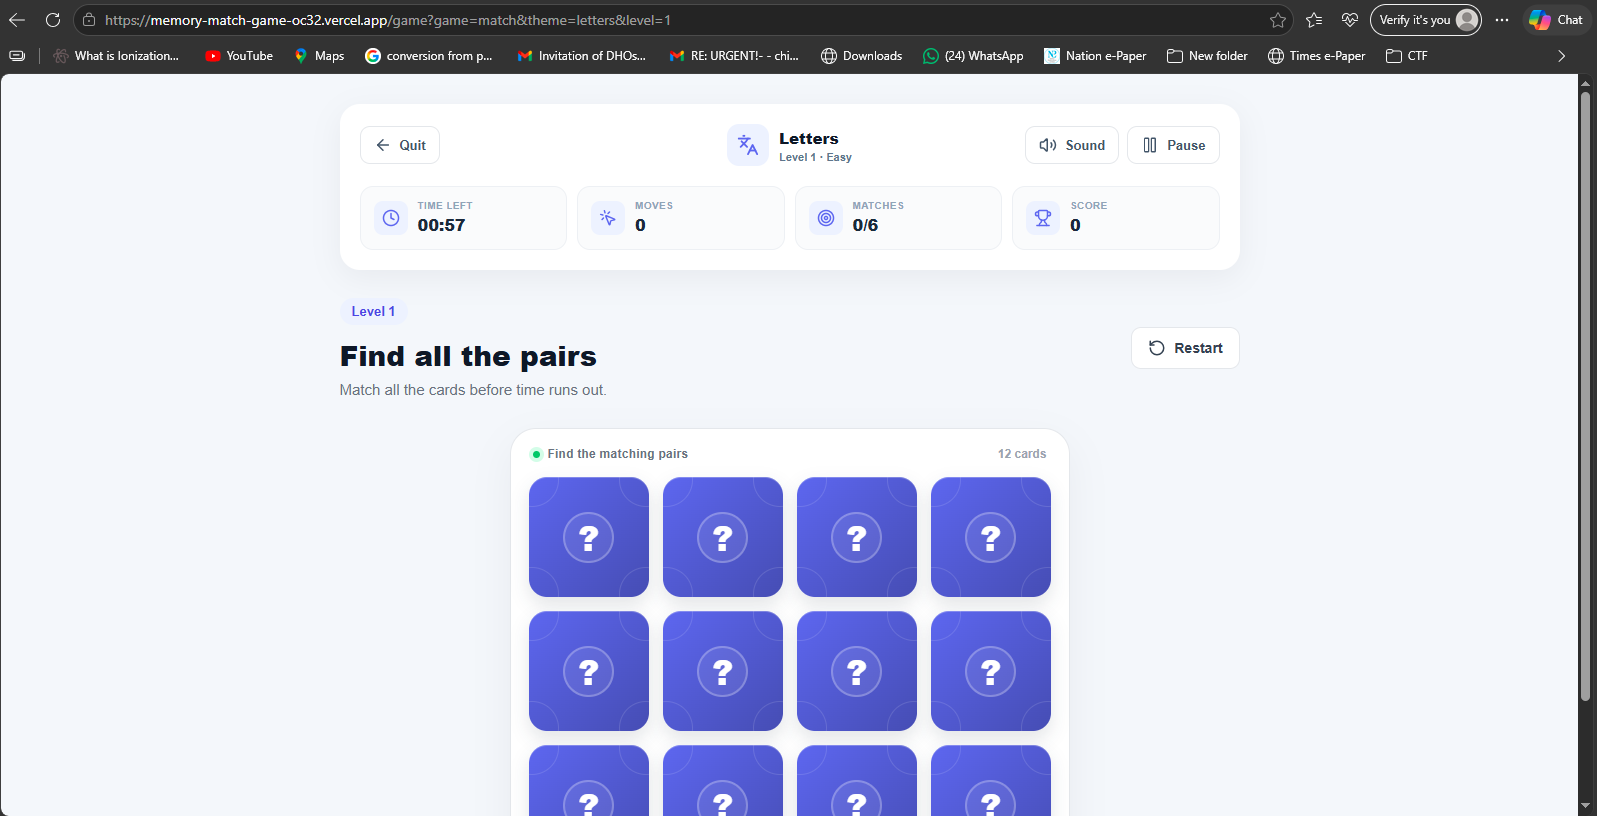The width and height of the screenshot is (1597, 816).
Task: Flip the third card in the top row
Action: click(857, 537)
